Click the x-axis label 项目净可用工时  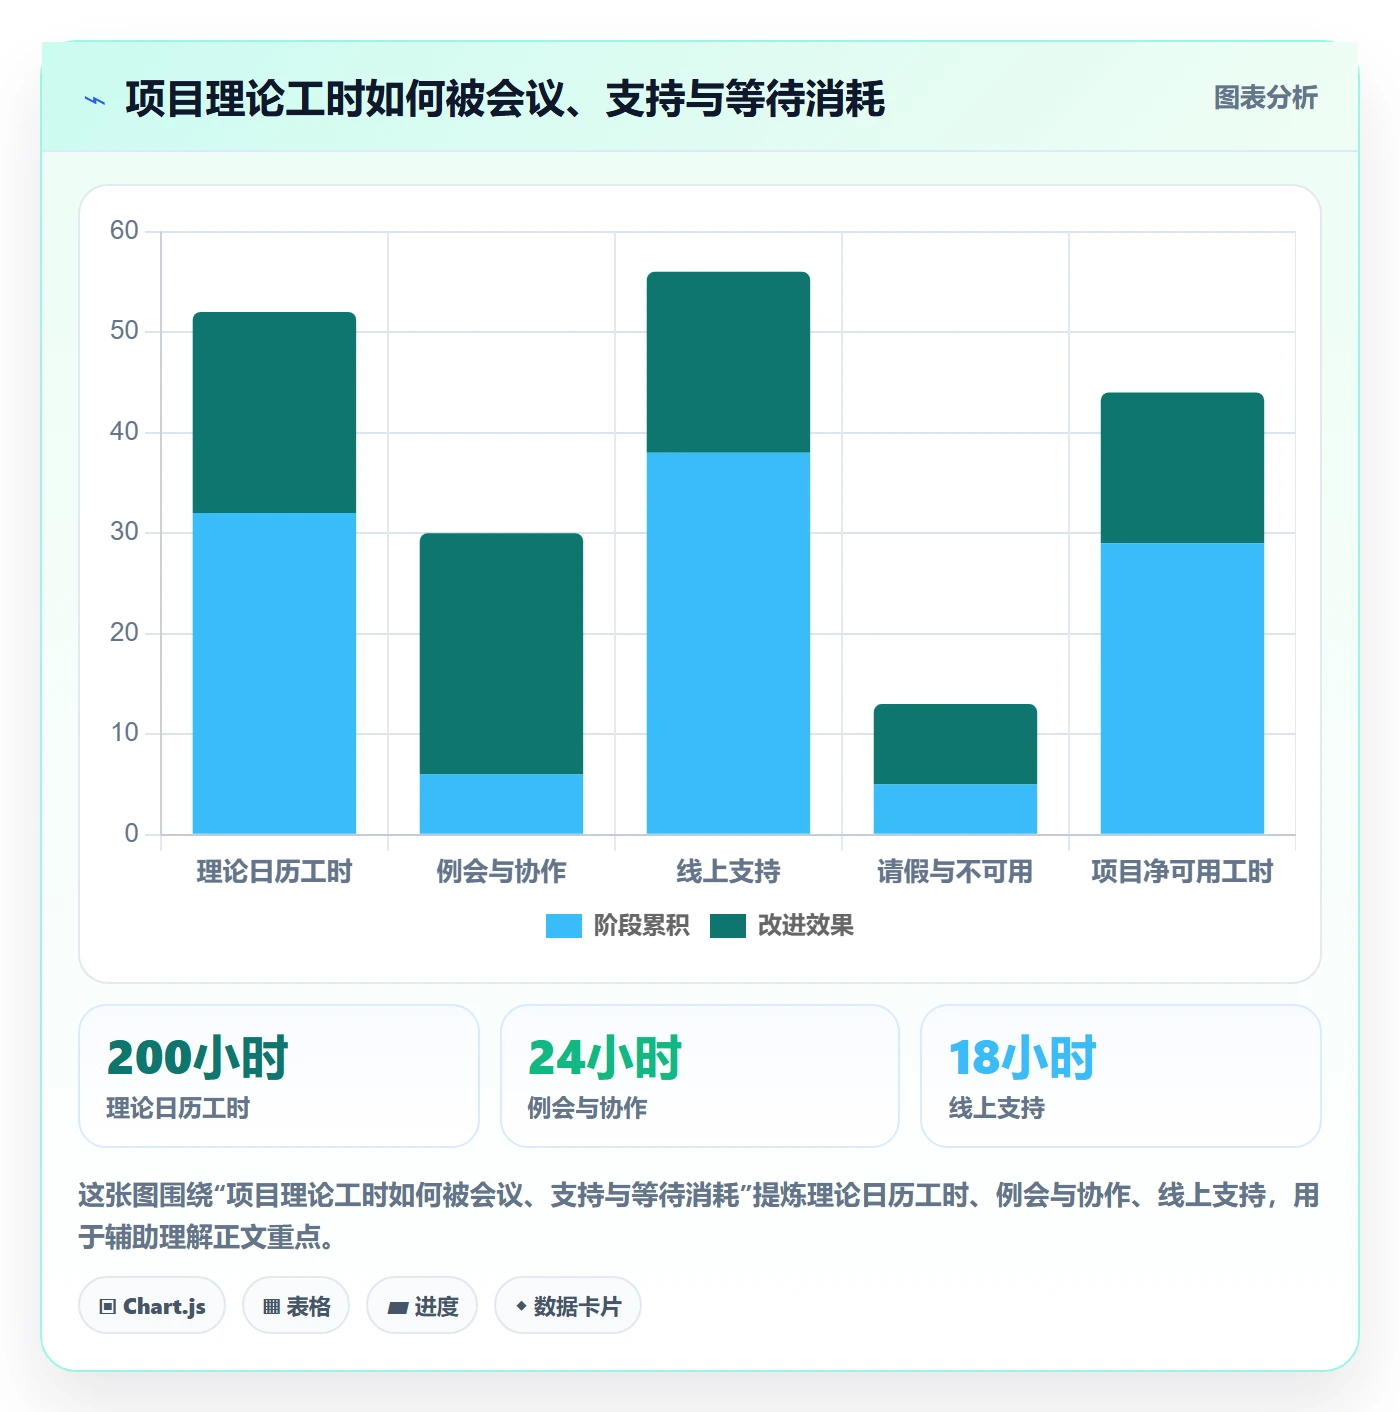click(1182, 872)
